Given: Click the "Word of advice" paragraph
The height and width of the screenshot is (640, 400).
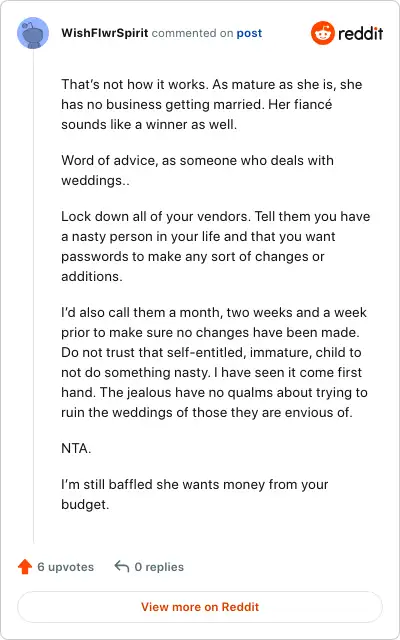Looking at the screenshot, I should point(198,170).
